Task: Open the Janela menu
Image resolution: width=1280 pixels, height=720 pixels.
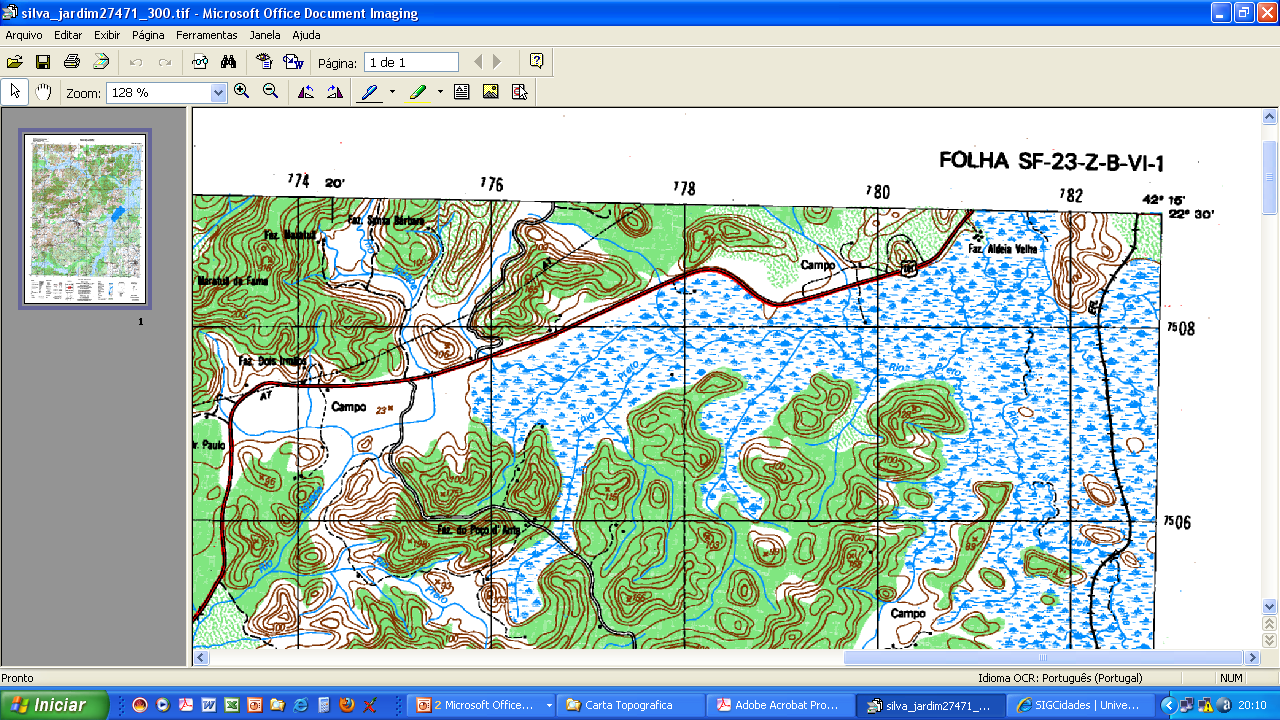Action: click(x=265, y=35)
